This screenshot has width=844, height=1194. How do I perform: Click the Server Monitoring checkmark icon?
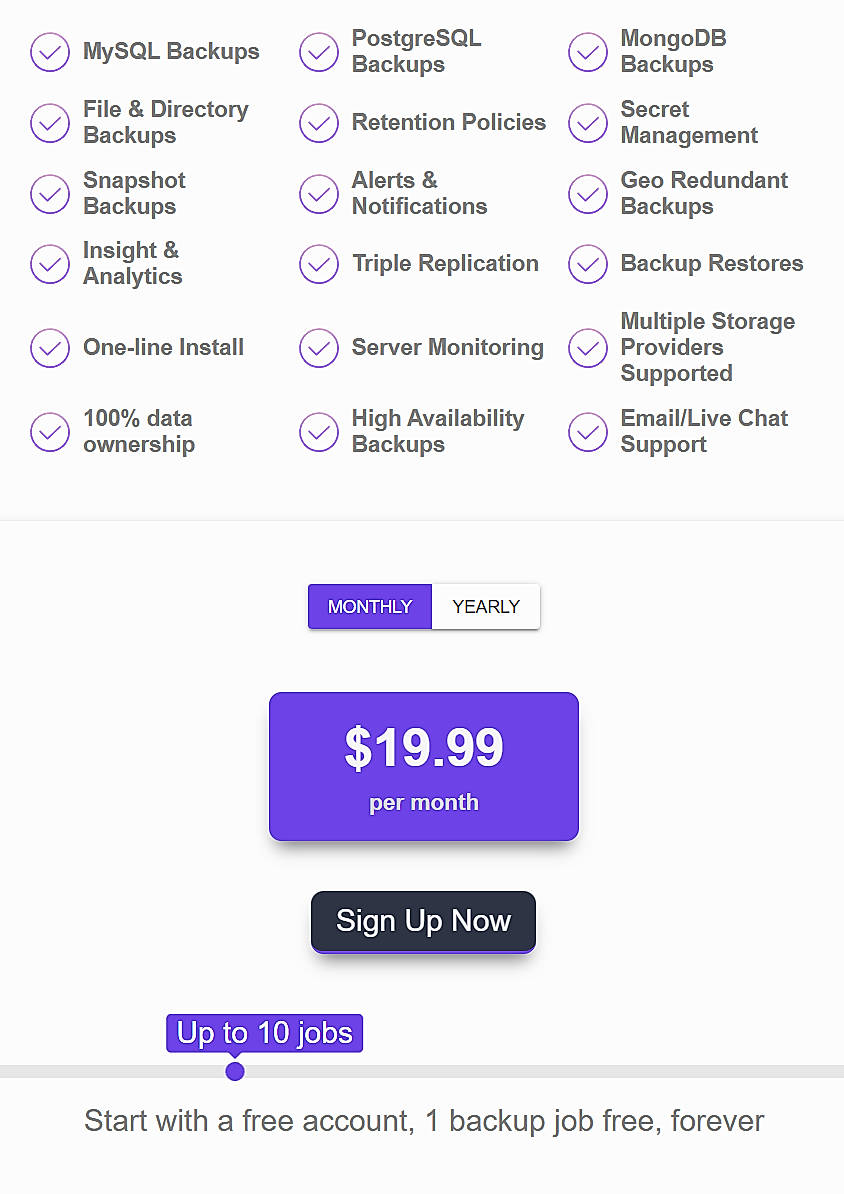click(318, 348)
